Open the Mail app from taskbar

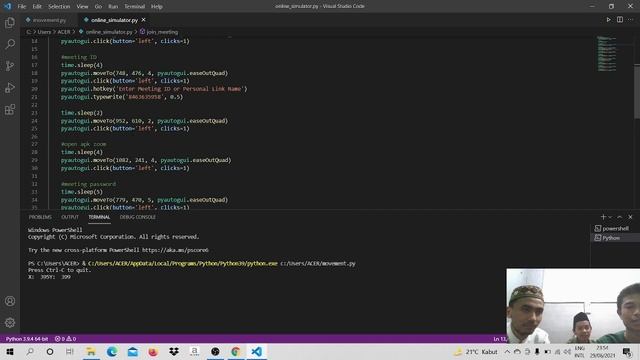(x=133, y=351)
